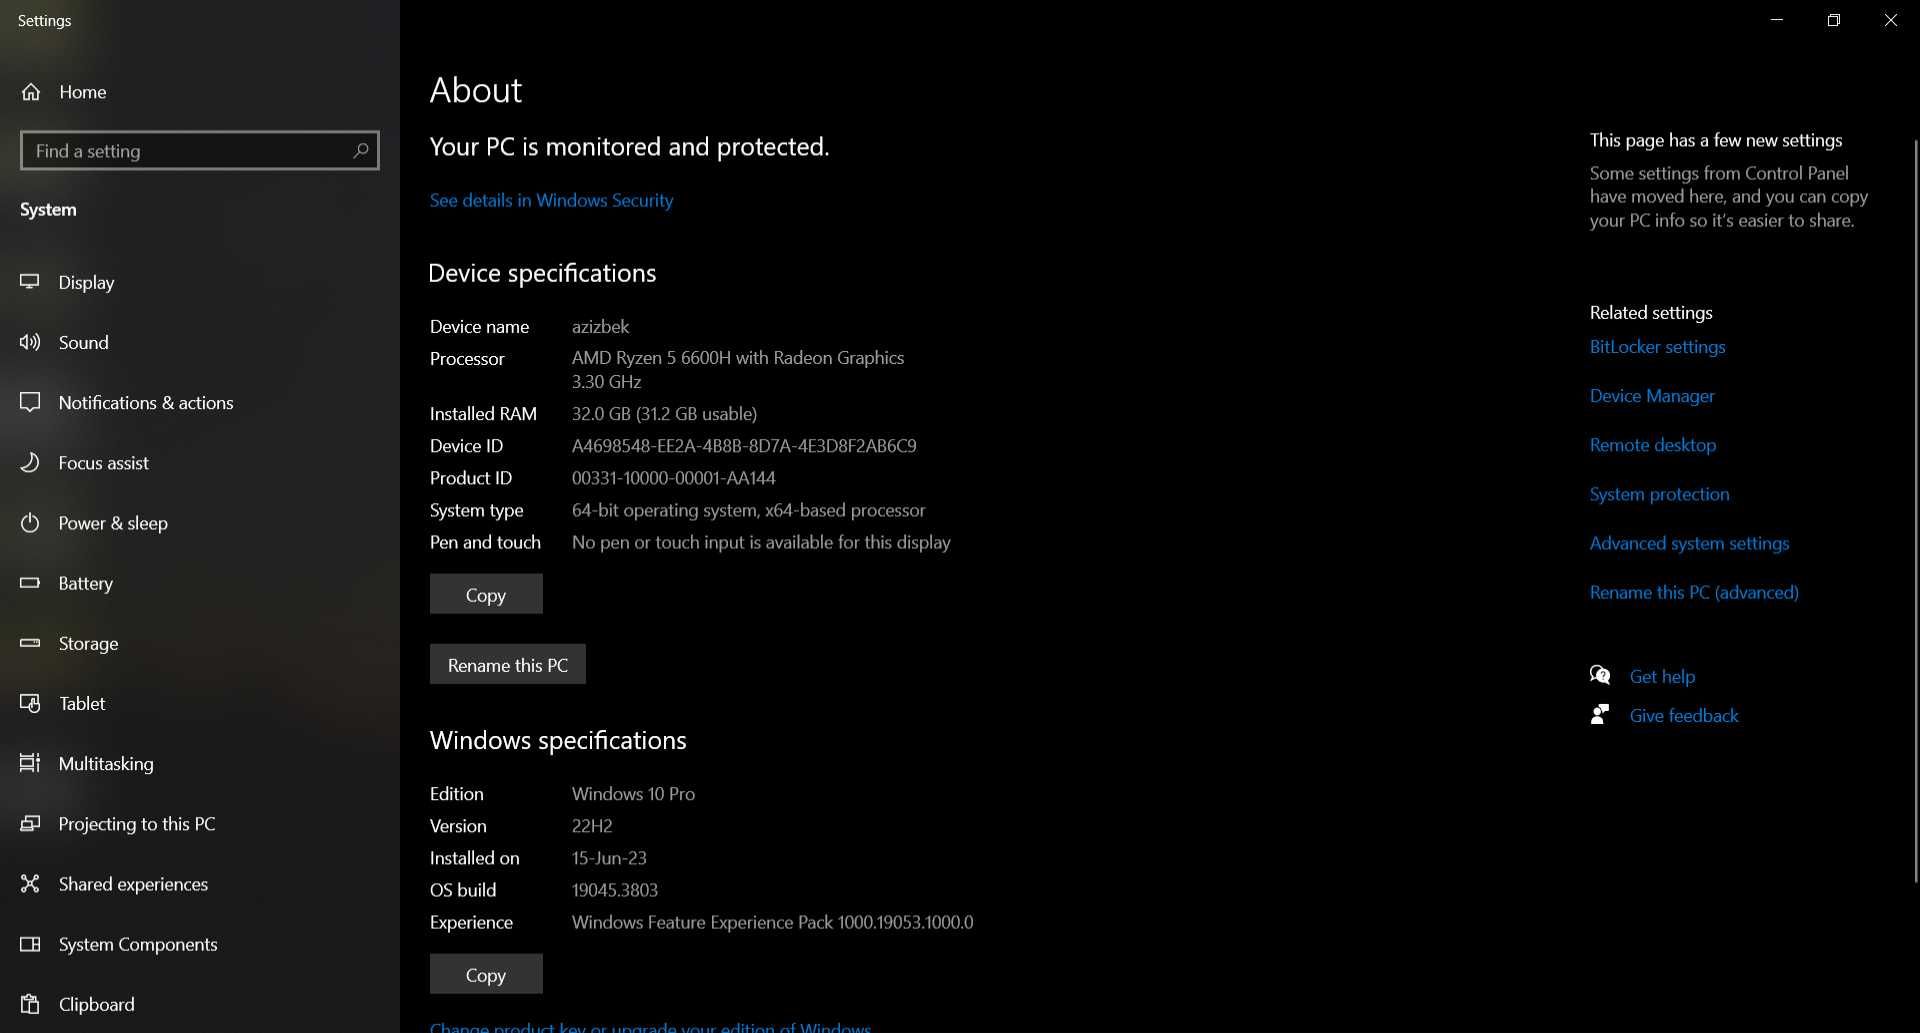
Task: Click Rename this PC (advanced) link
Action: coord(1694,592)
